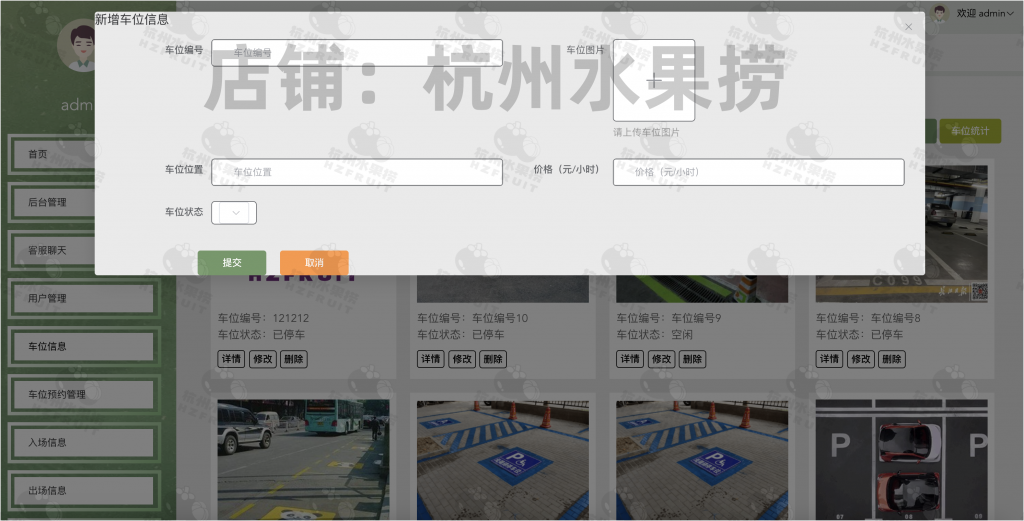This screenshot has height=521, width=1024.
Task: Click 删除 for 车位编号 121212
Action: pos(293,359)
